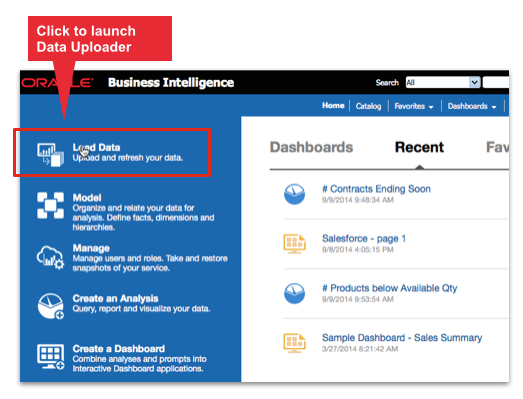Click analysis icon beside Products below Available Qty
Screen dimensions: 523x399
pyautogui.click(x=294, y=293)
